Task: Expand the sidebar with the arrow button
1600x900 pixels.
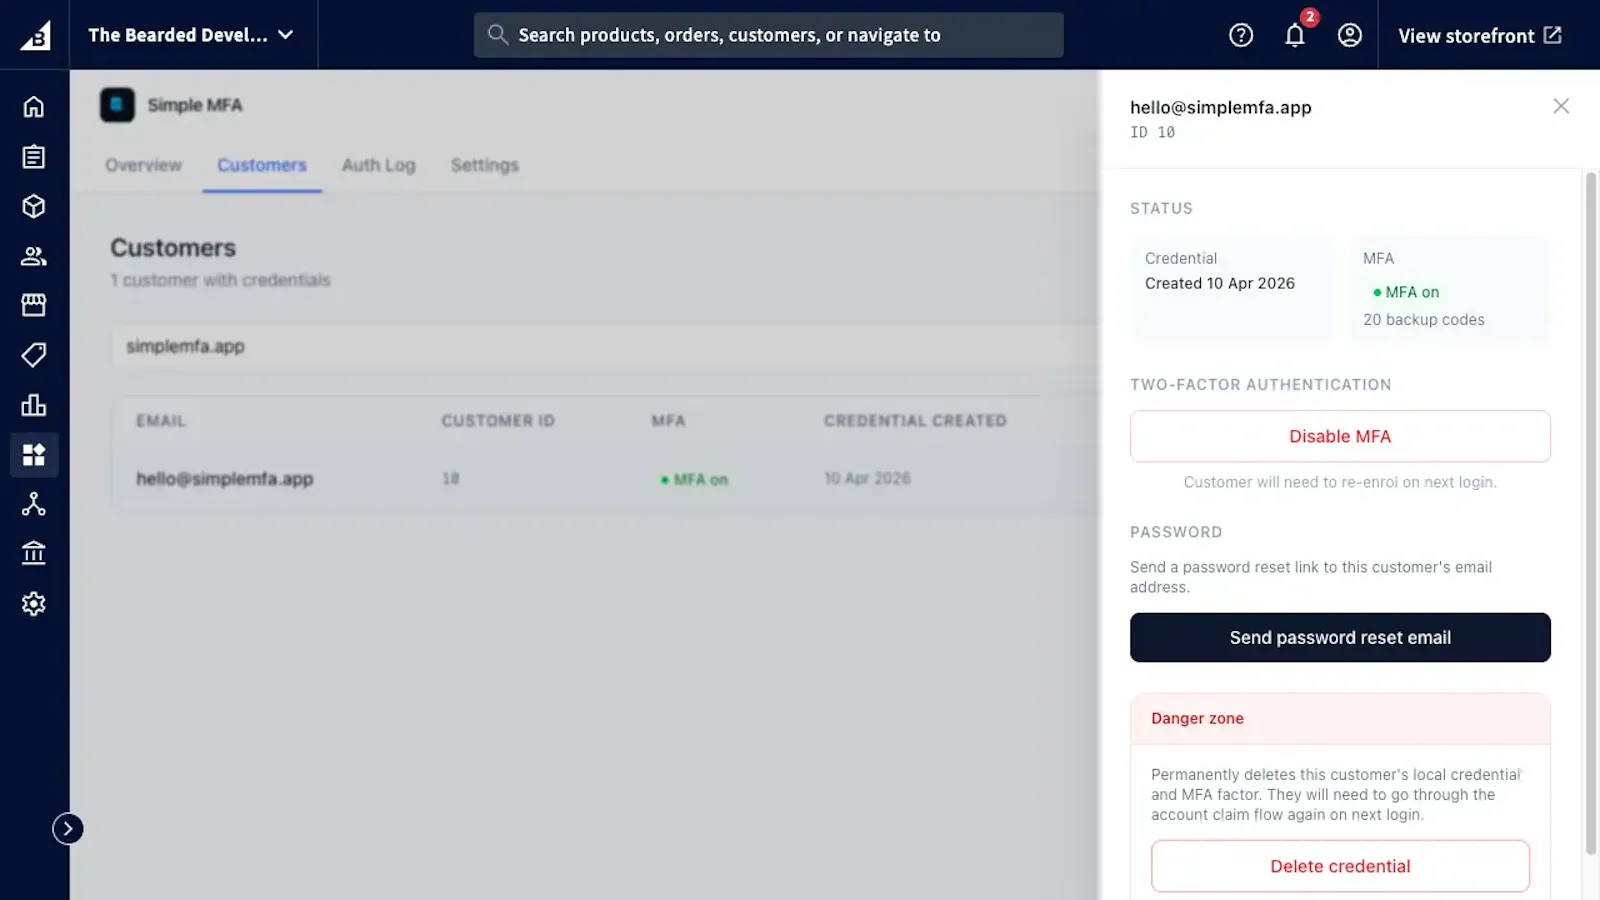Action: click(68, 829)
